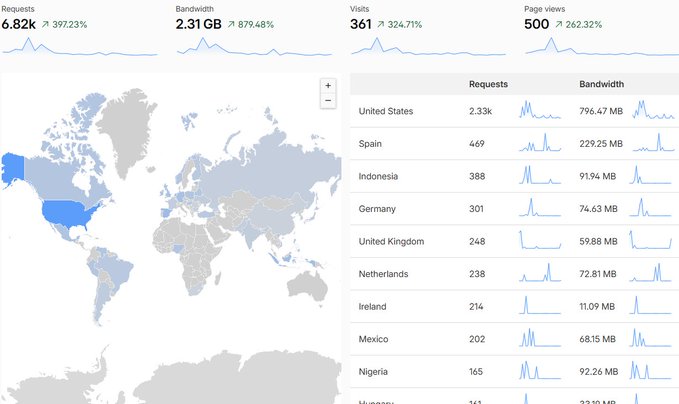Click the Bandwidth 2.31 GB total
This screenshot has height=404, width=679.
point(198,24)
